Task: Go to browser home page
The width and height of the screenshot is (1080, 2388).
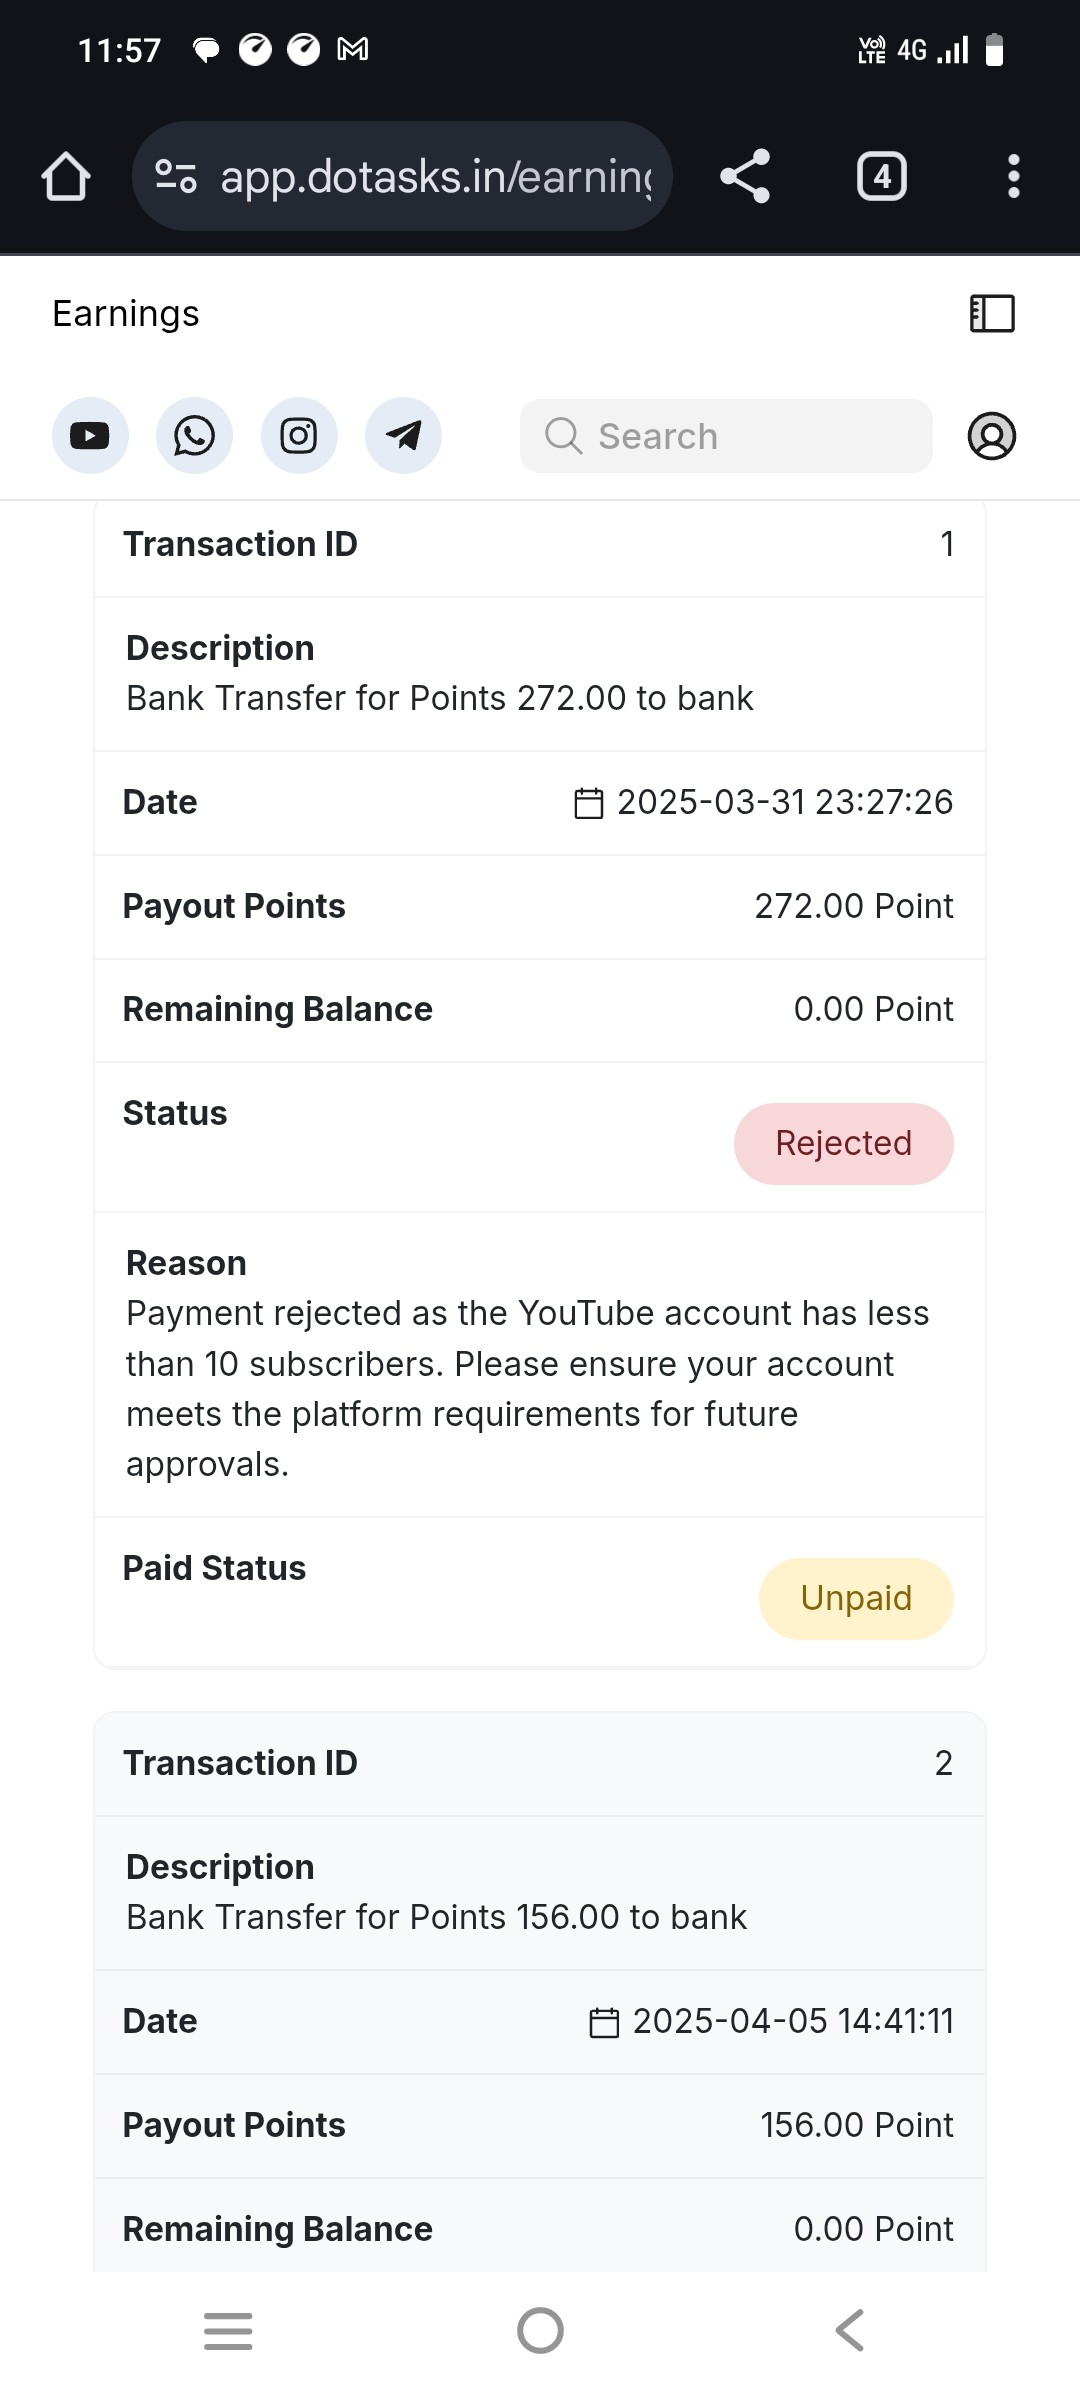Action: point(66,176)
